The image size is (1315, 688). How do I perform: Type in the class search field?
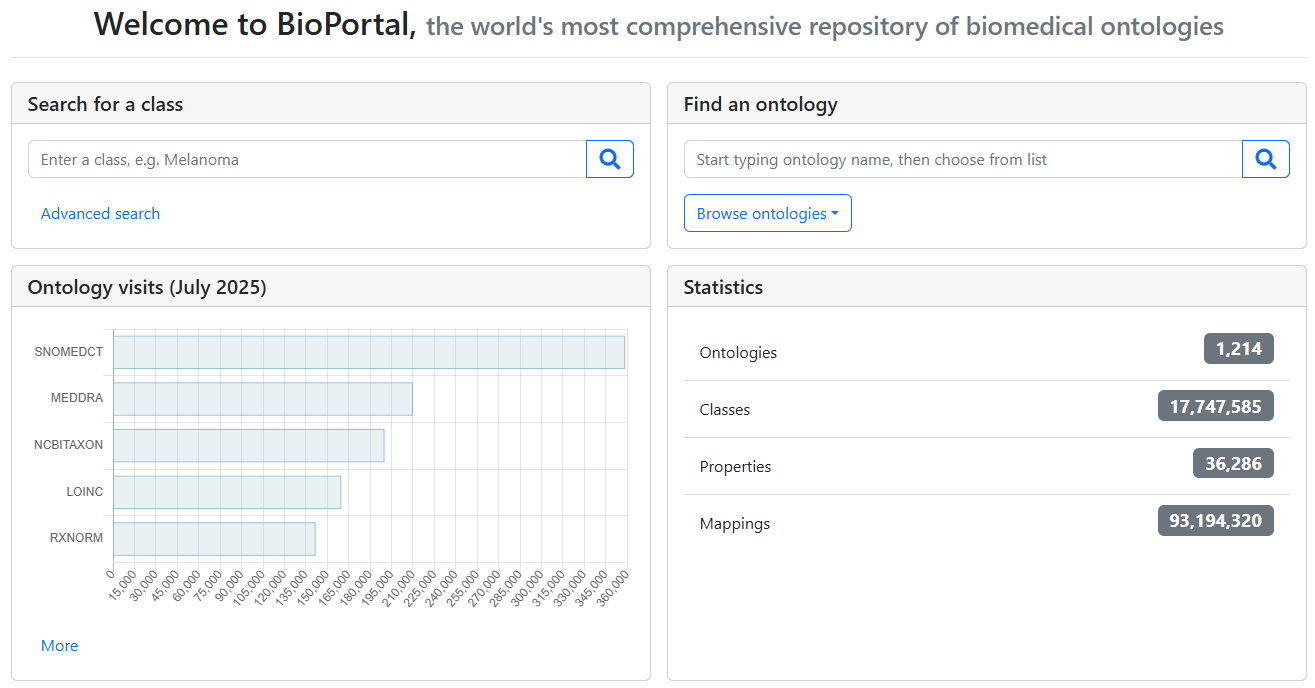pyautogui.click(x=307, y=159)
